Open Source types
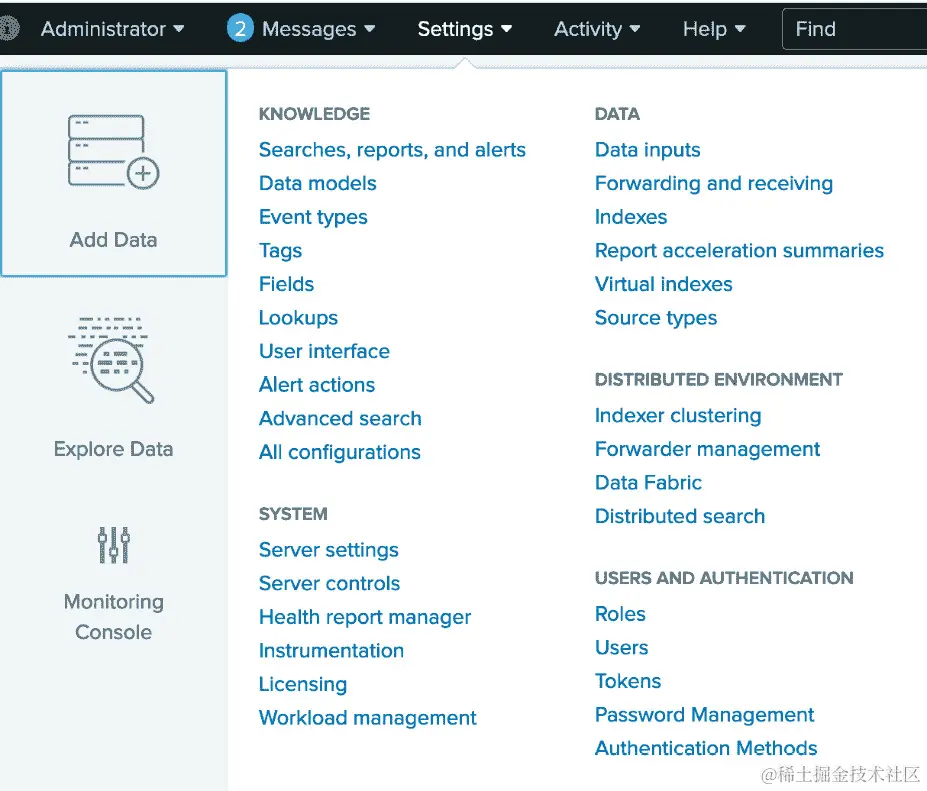 tap(656, 317)
